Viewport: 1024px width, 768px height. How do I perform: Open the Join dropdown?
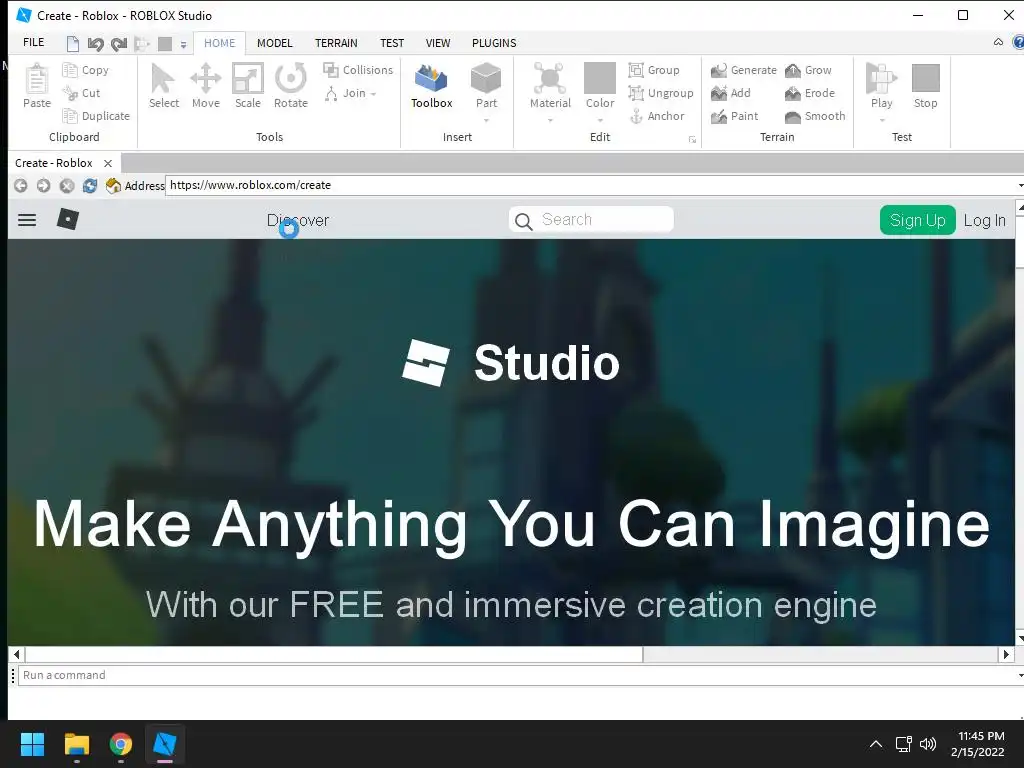[x=351, y=93]
